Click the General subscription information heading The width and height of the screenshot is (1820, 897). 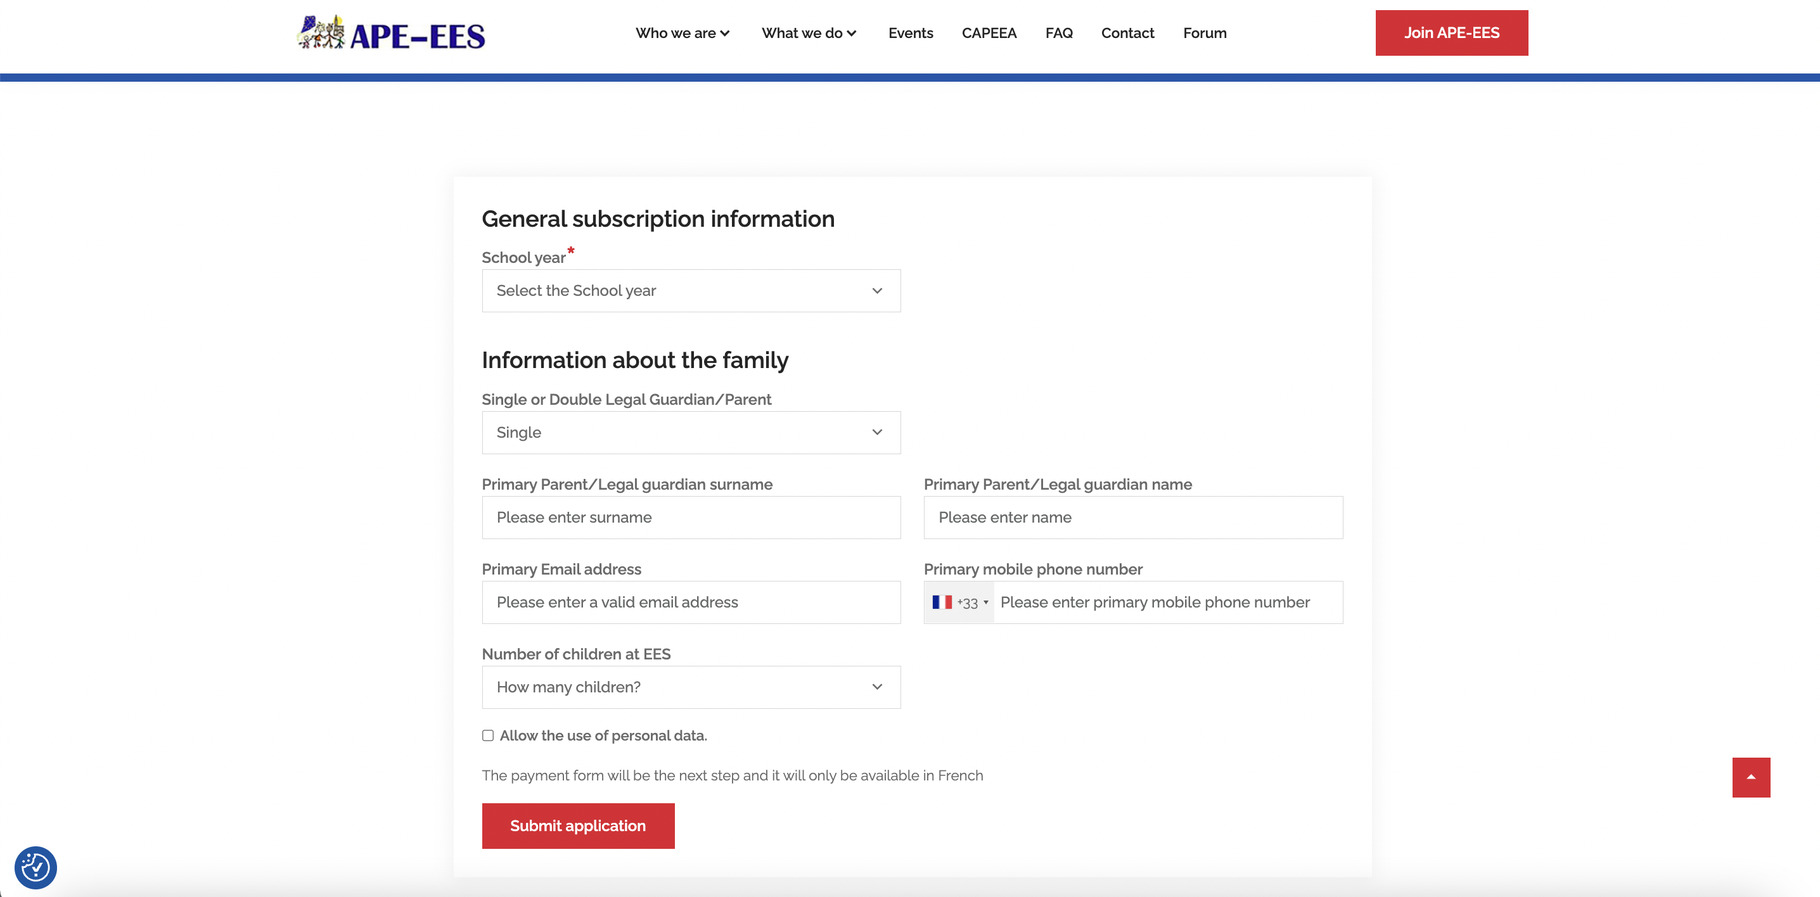point(658,219)
